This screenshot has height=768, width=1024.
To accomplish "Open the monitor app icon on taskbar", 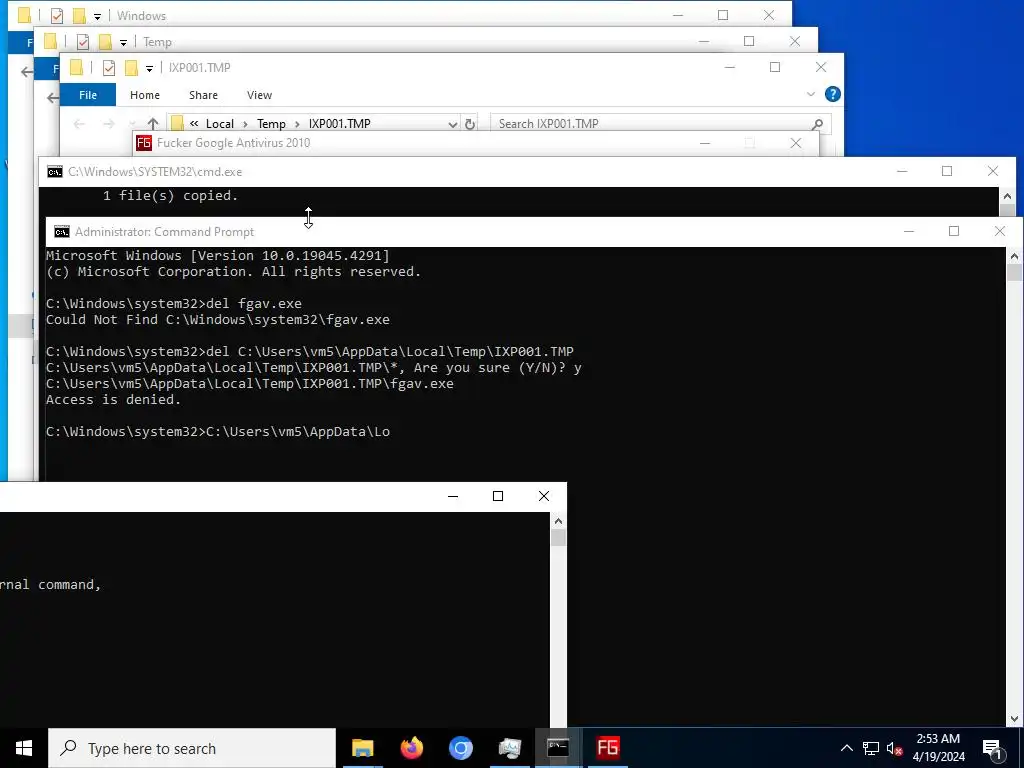I will click(x=509, y=748).
